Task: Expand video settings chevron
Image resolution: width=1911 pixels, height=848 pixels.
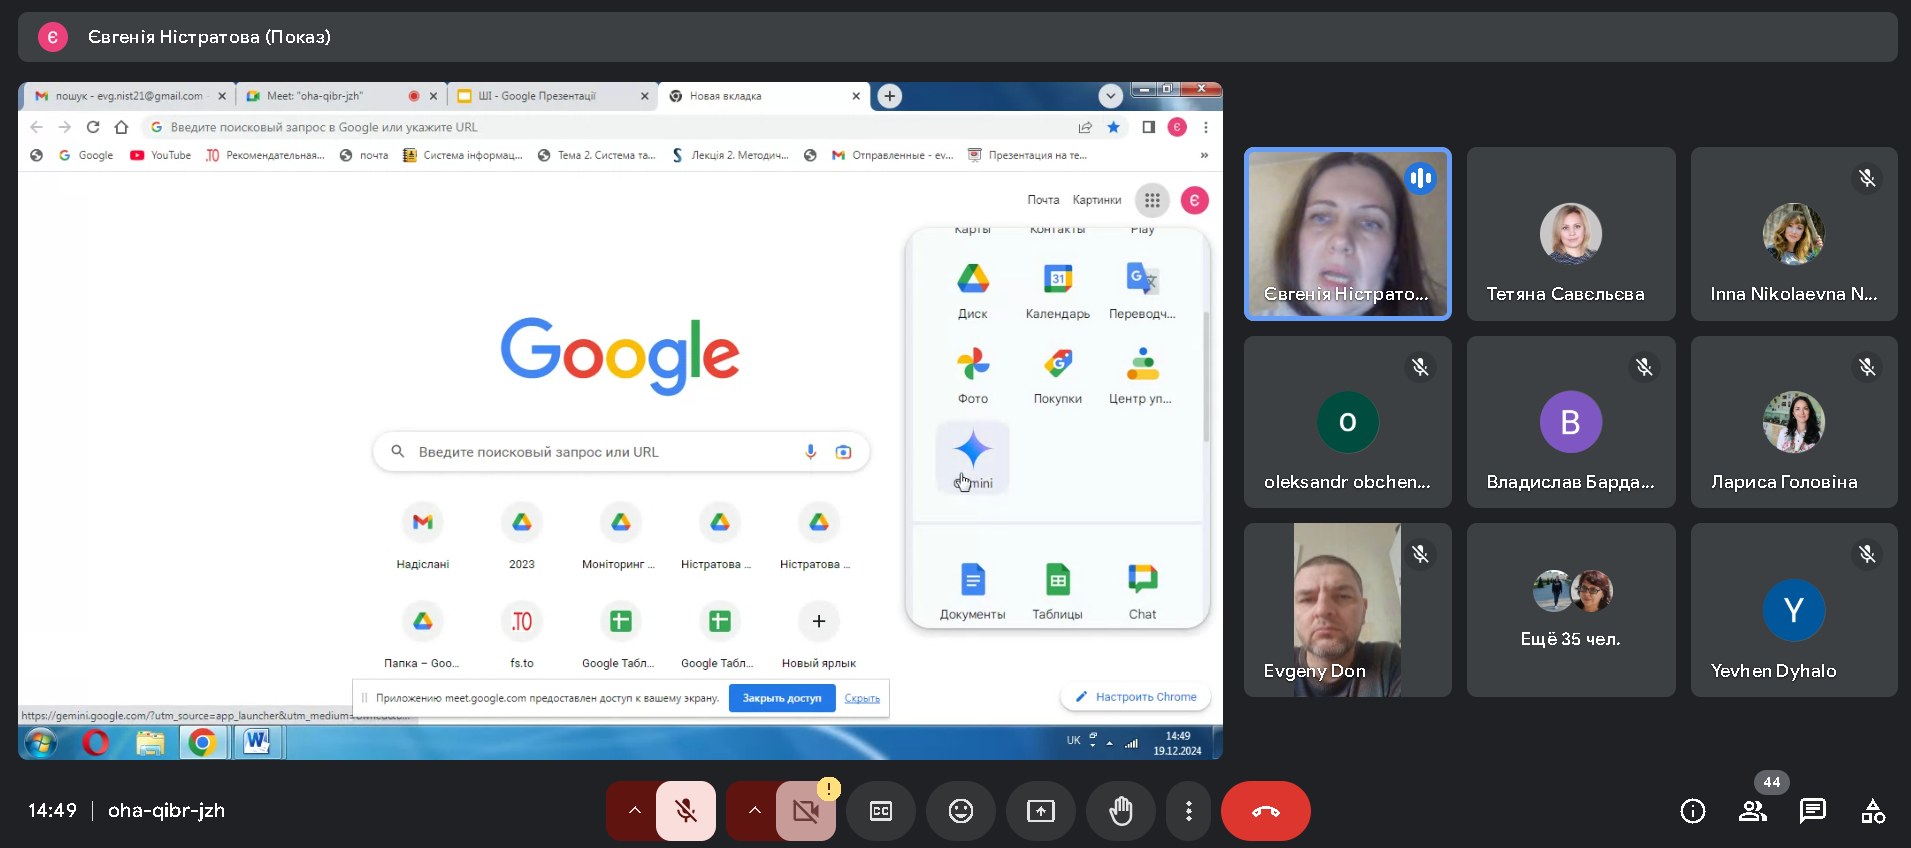Action: click(x=754, y=811)
